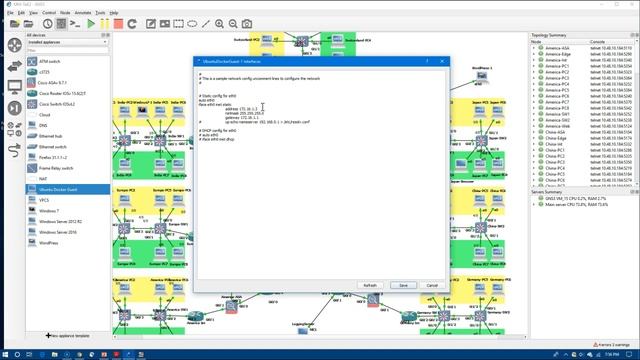Click the zoom in magnifier icon
Image resolution: width=640 pixels, height=360 pixels.
tap(219, 24)
